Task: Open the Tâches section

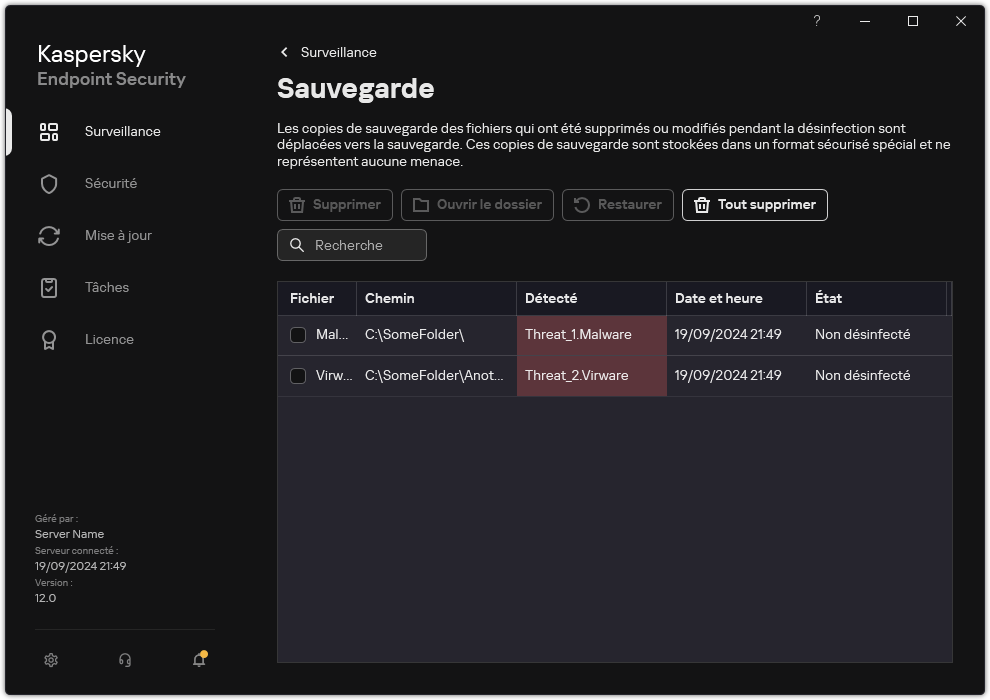Action: pos(106,288)
